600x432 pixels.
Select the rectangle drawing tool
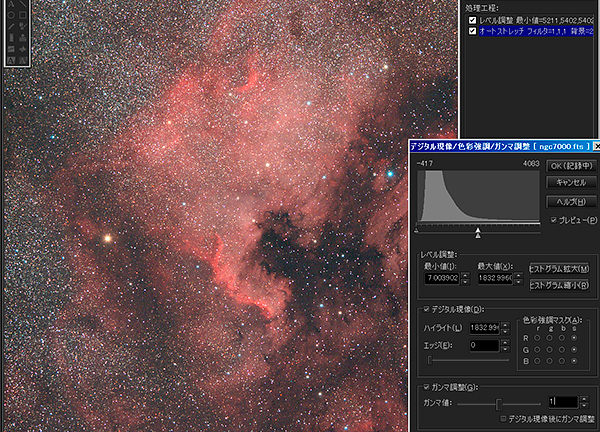point(23,15)
